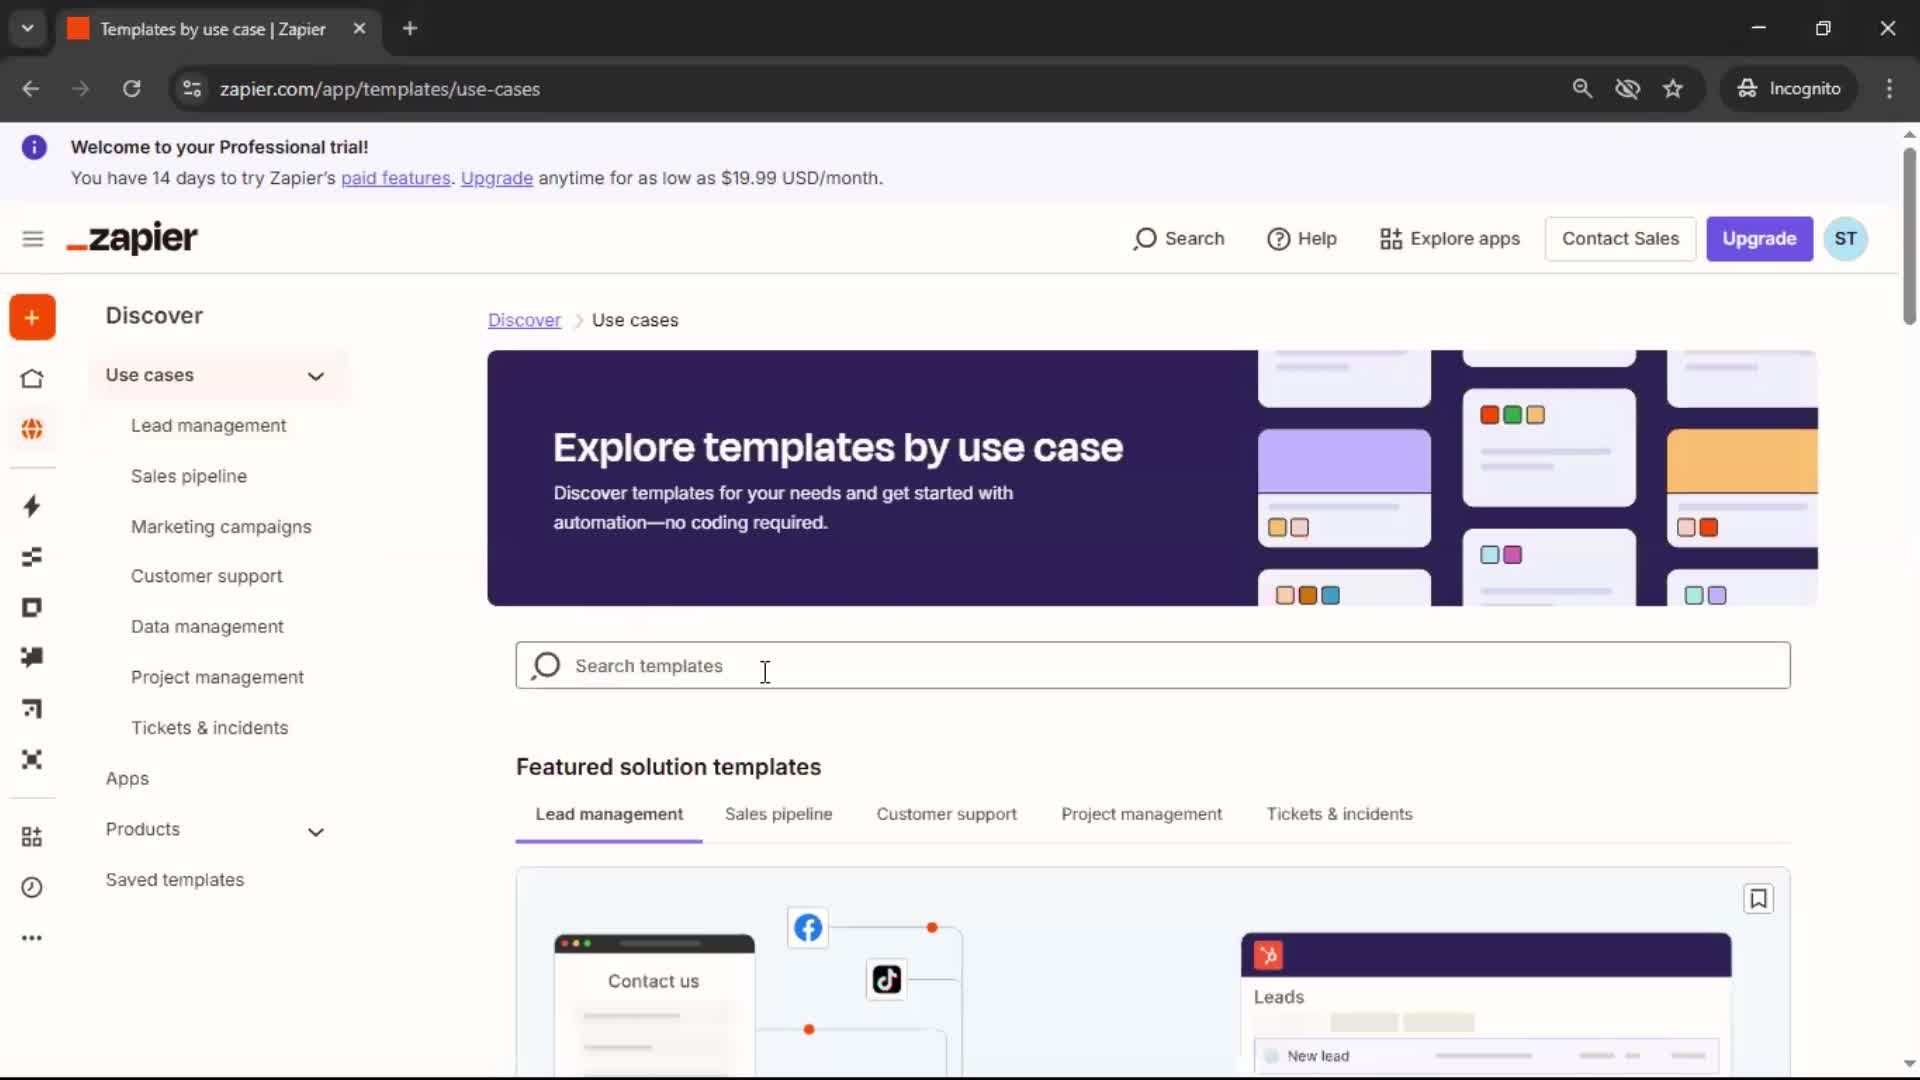The width and height of the screenshot is (1920, 1080).
Task: Bookmark this page with star icon
Action: pyautogui.click(x=1673, y=89)
